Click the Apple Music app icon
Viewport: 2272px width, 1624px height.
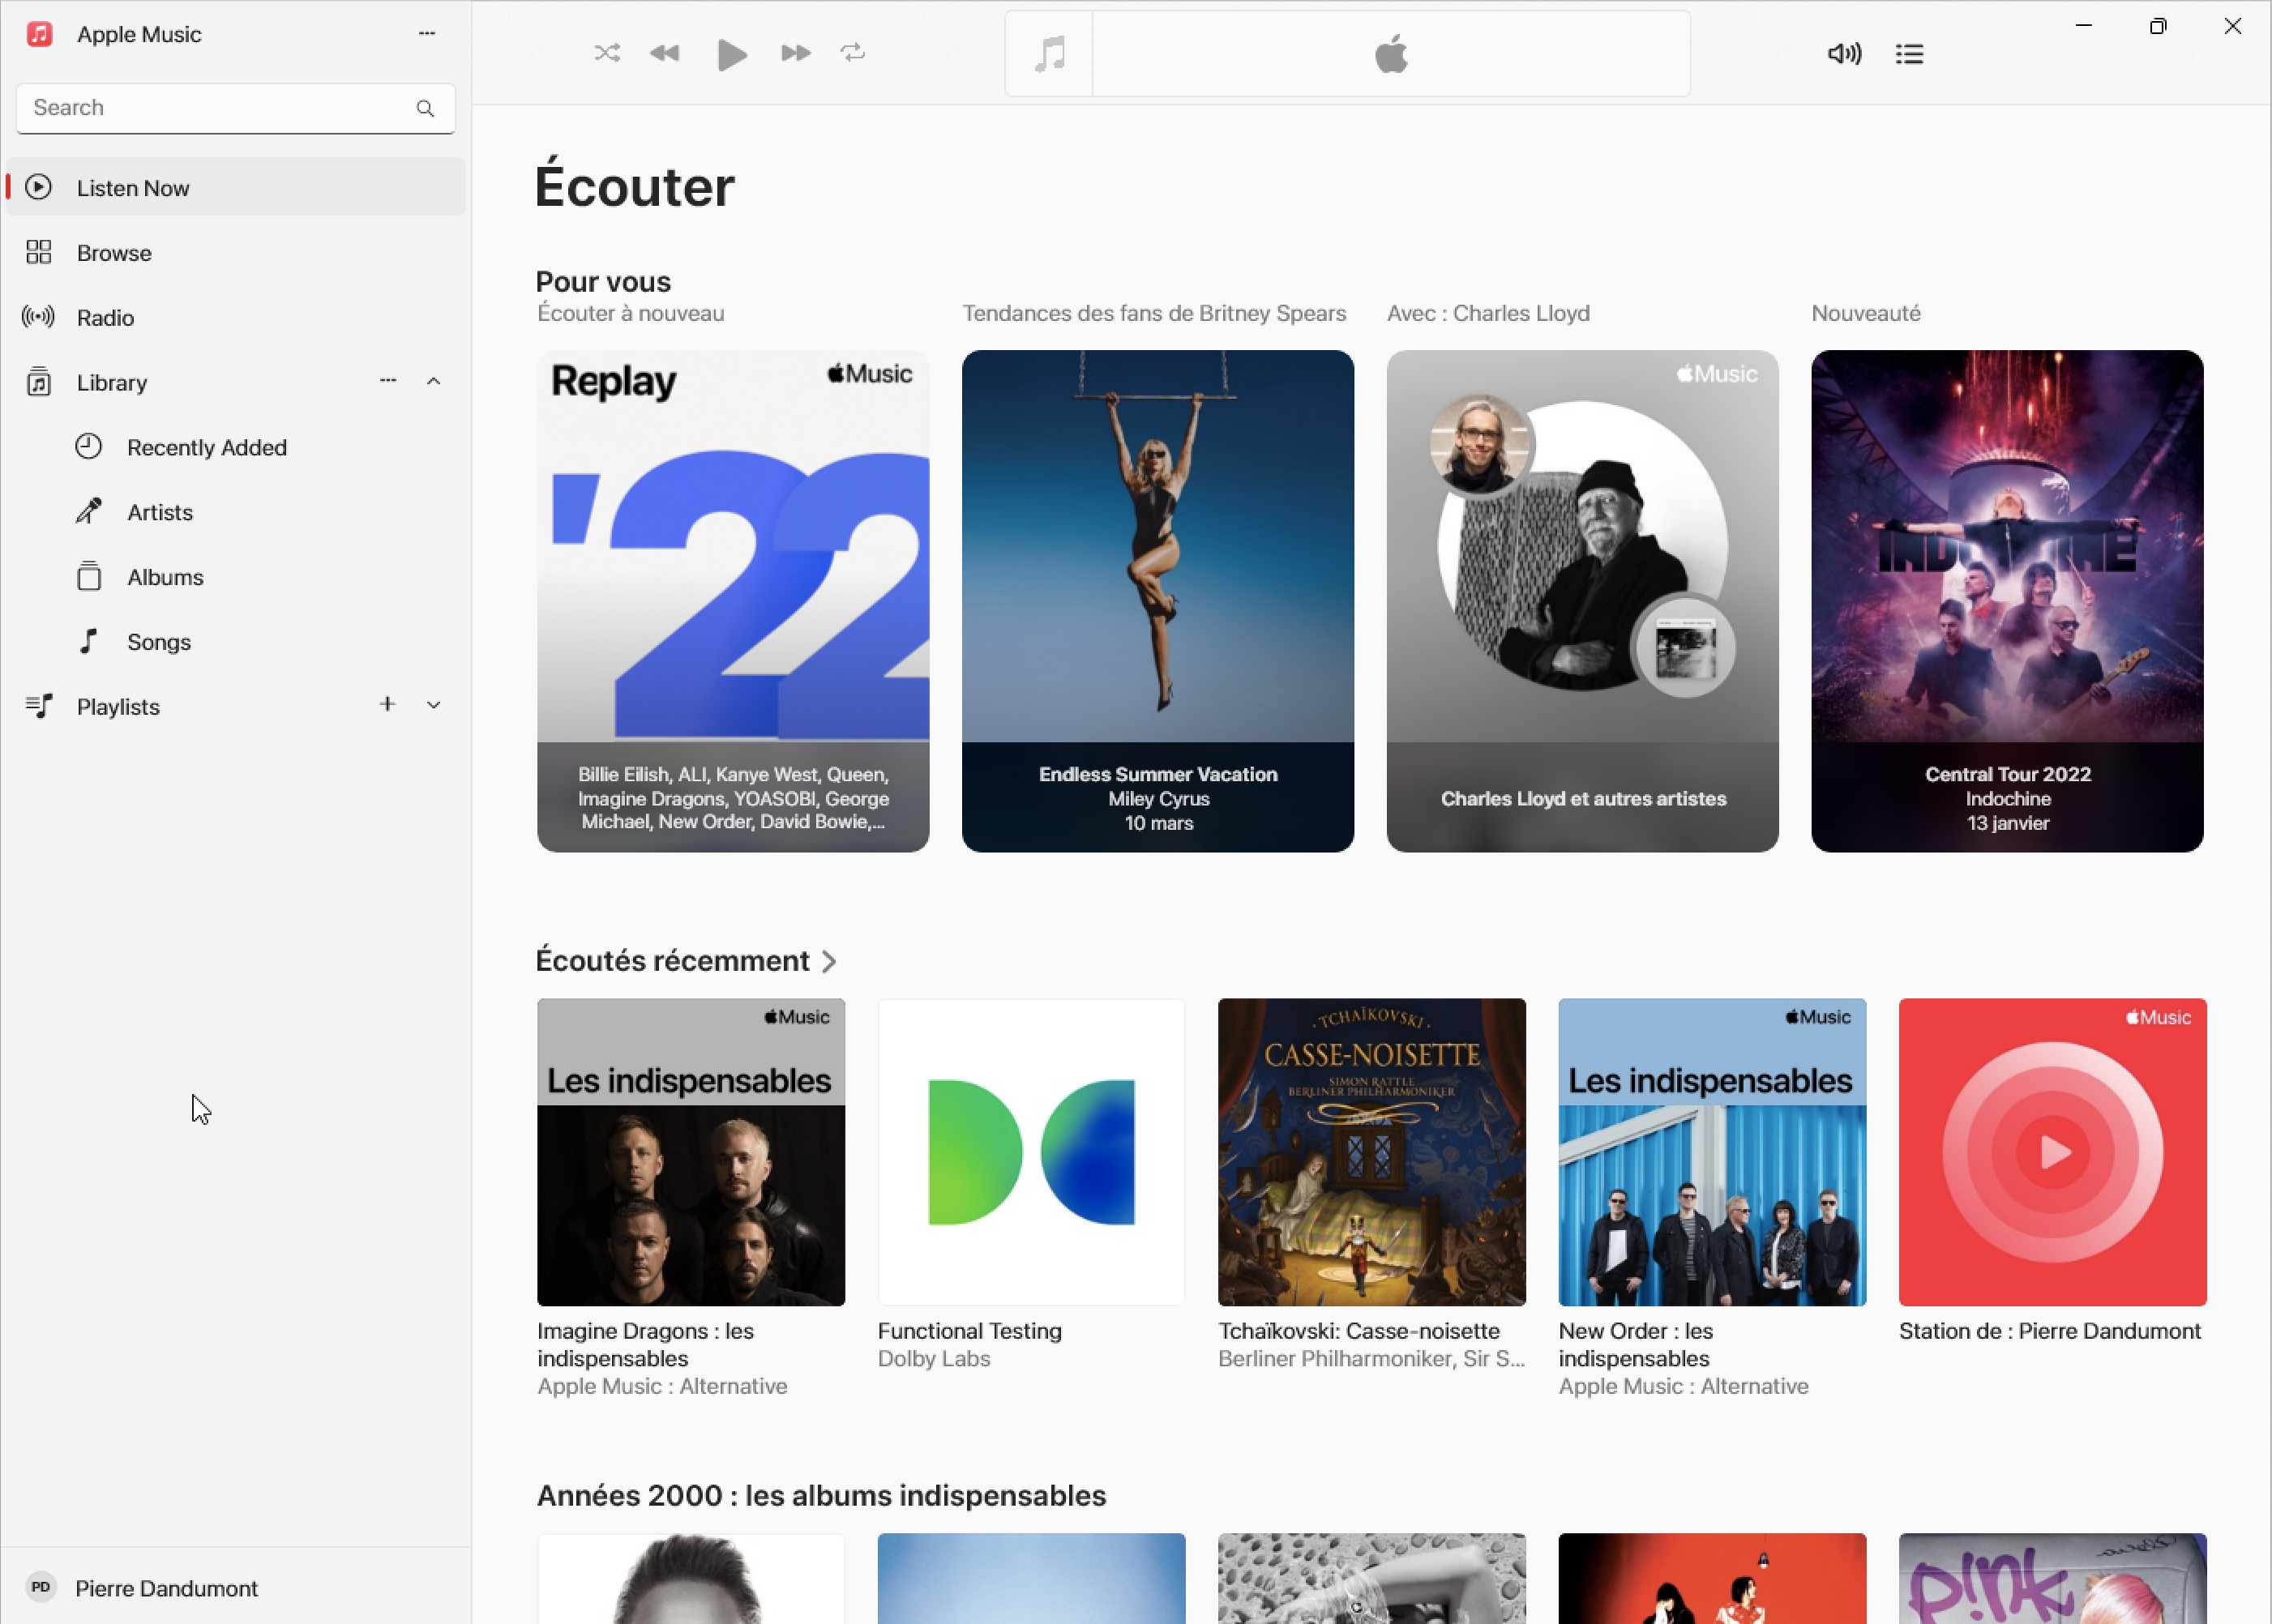coord(39,34)
